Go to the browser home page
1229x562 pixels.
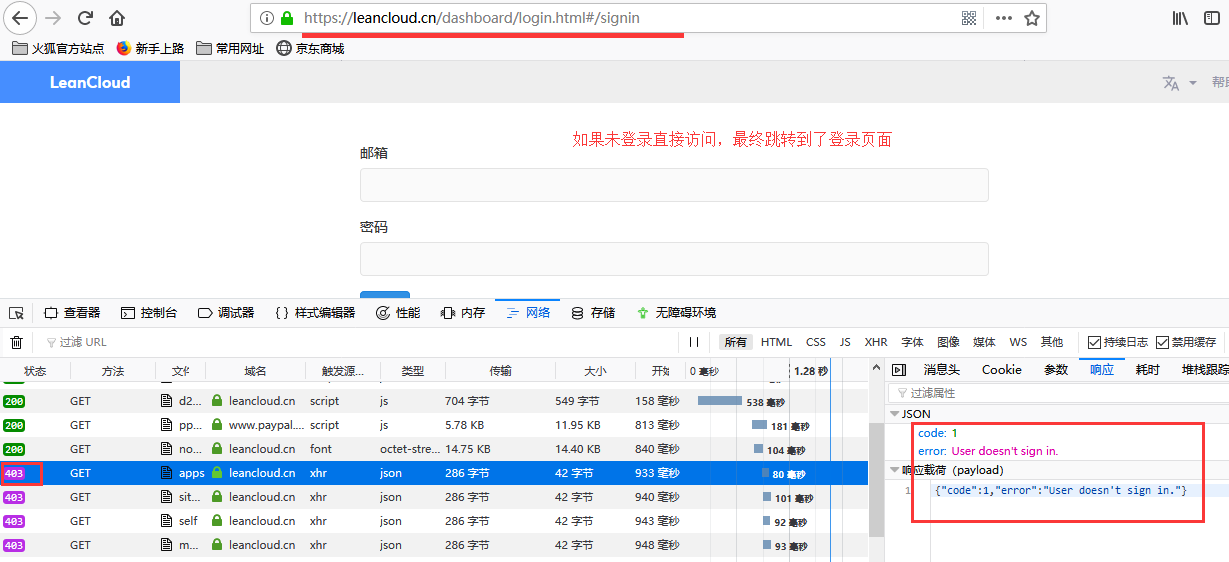[117, 18]
